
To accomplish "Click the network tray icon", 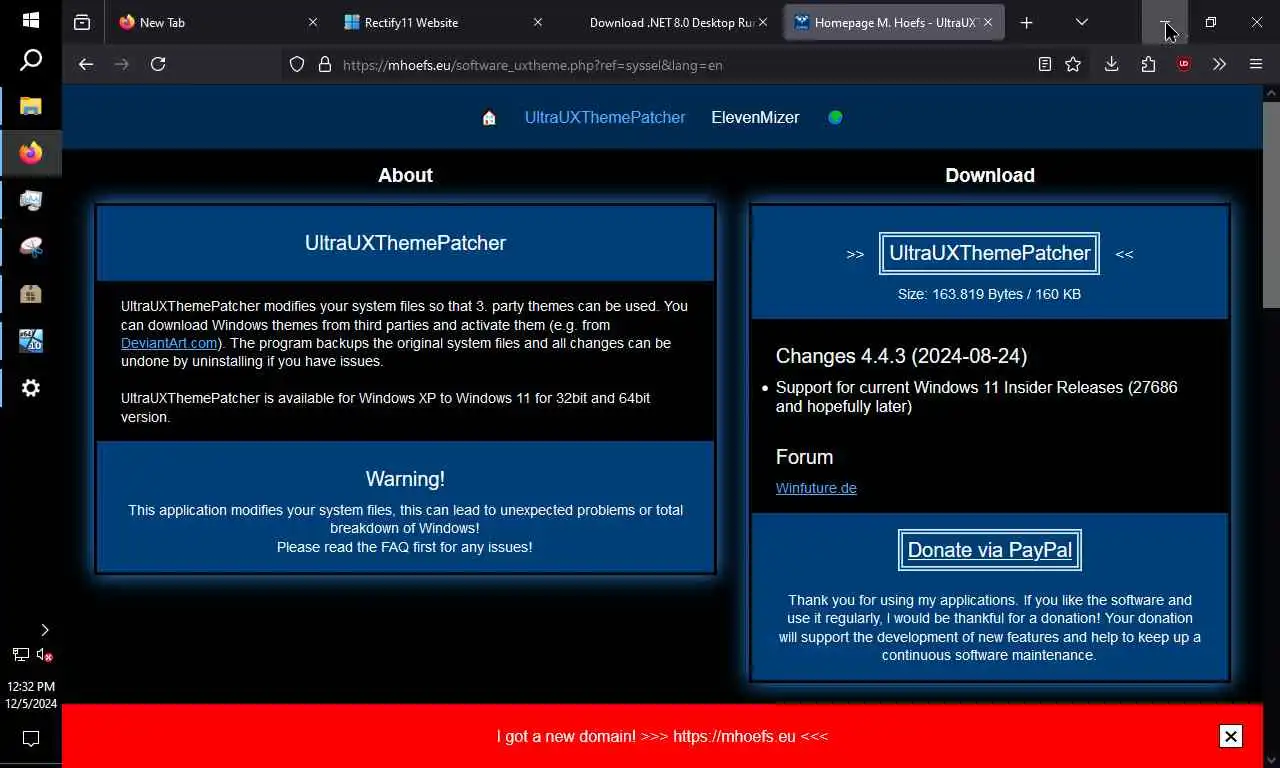I will [x=20, y=655].
